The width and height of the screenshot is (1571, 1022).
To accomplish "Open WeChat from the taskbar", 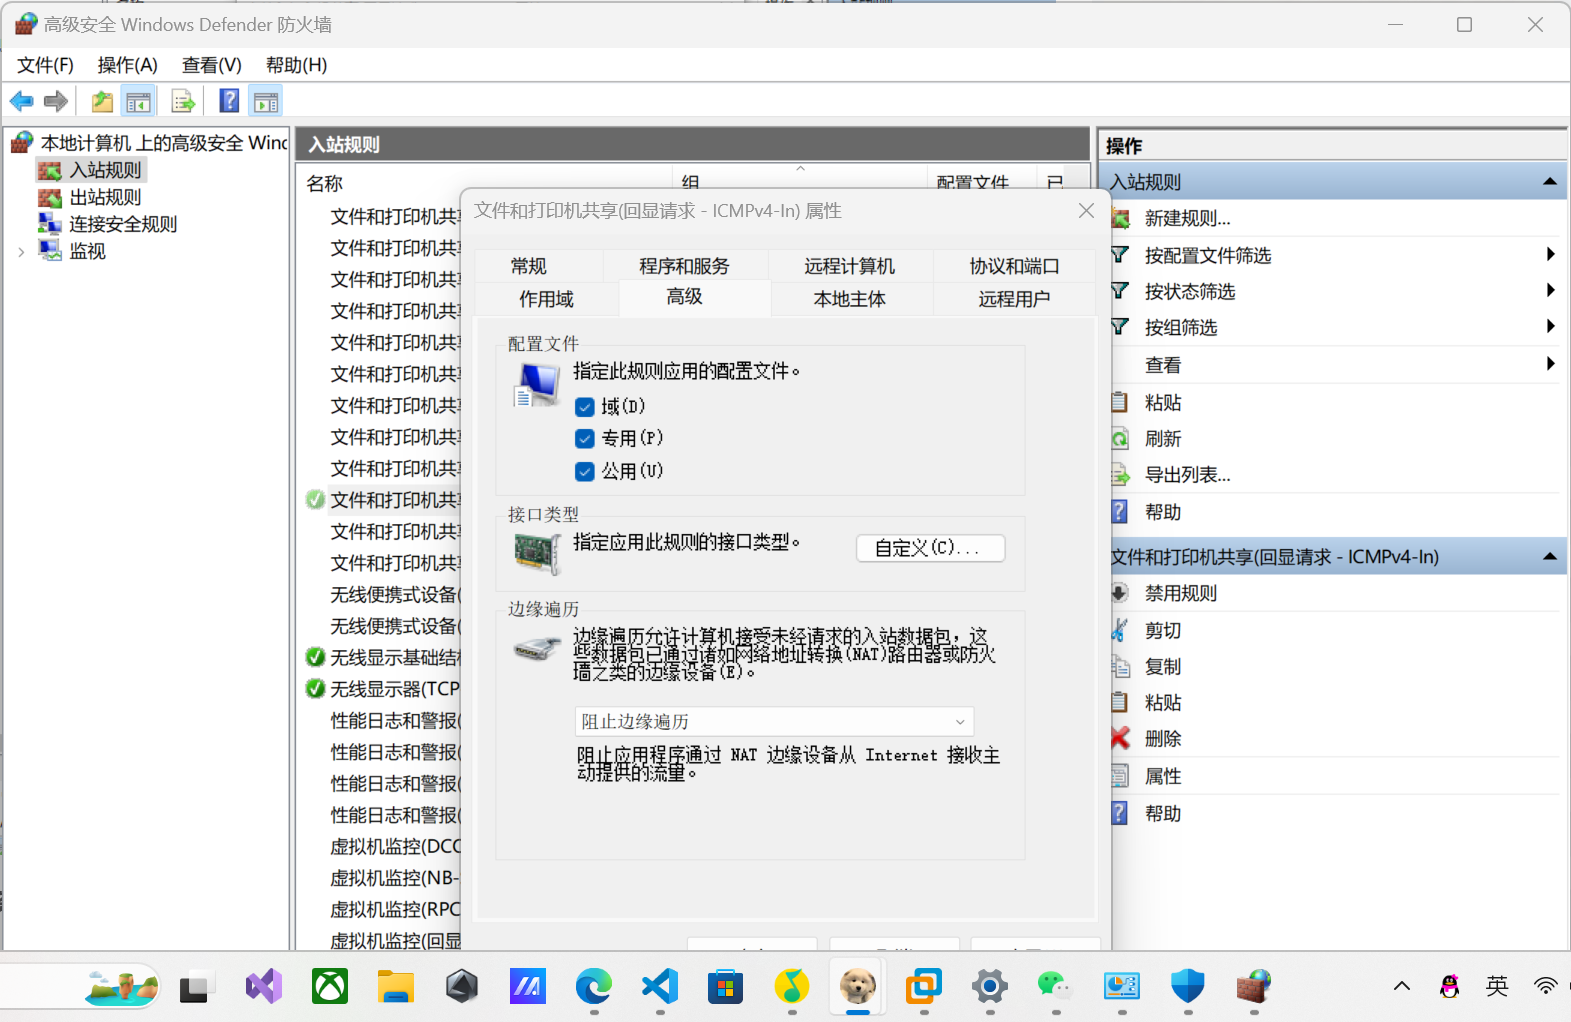I will point(1056,987).
